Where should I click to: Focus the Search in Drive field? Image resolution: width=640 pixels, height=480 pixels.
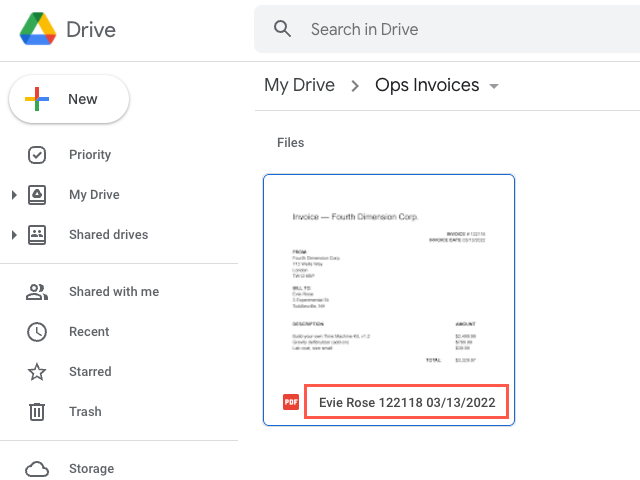pos(447,29)
